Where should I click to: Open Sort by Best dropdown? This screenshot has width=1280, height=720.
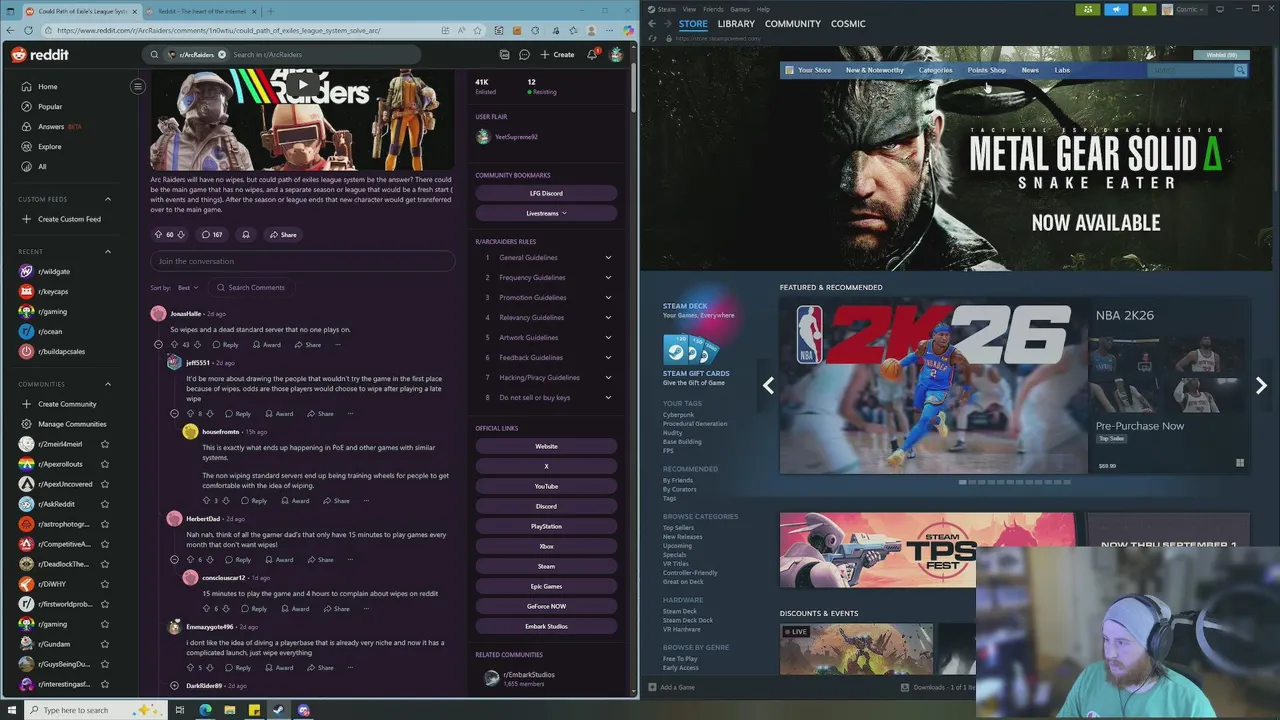188,288
